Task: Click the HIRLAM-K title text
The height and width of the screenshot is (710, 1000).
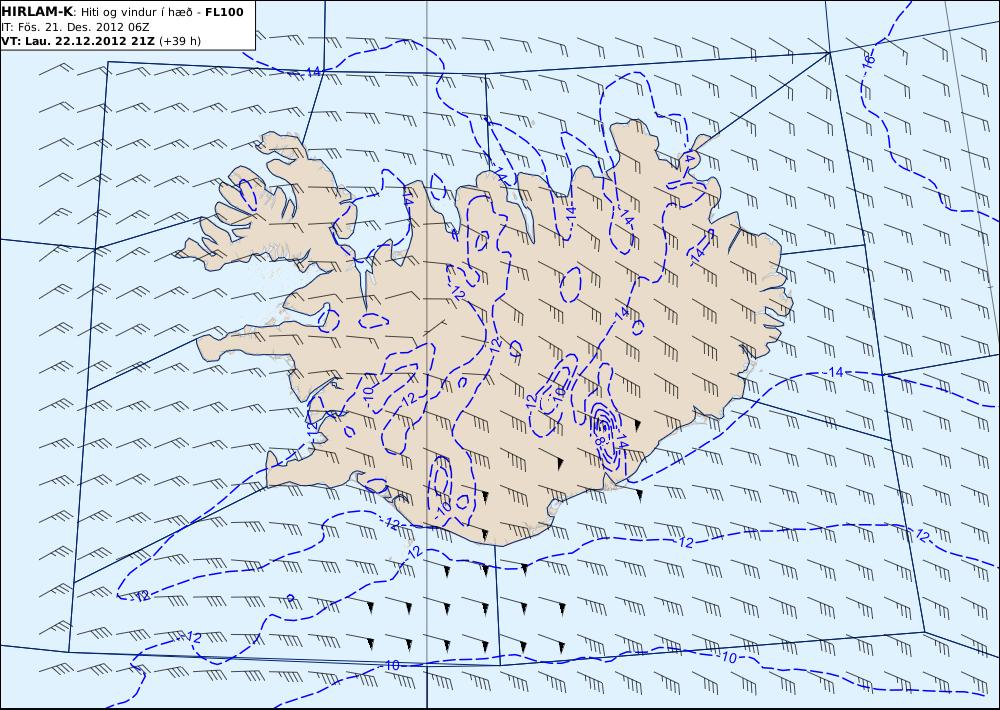Action: pos(37,12)
